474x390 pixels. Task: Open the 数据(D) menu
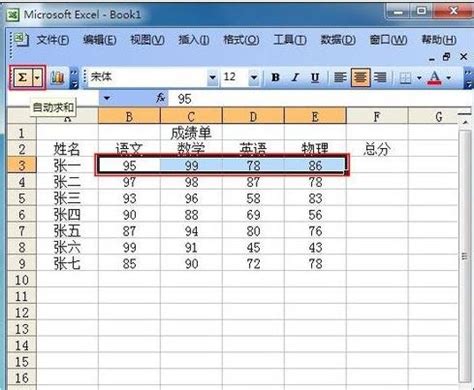click(338, 40)
